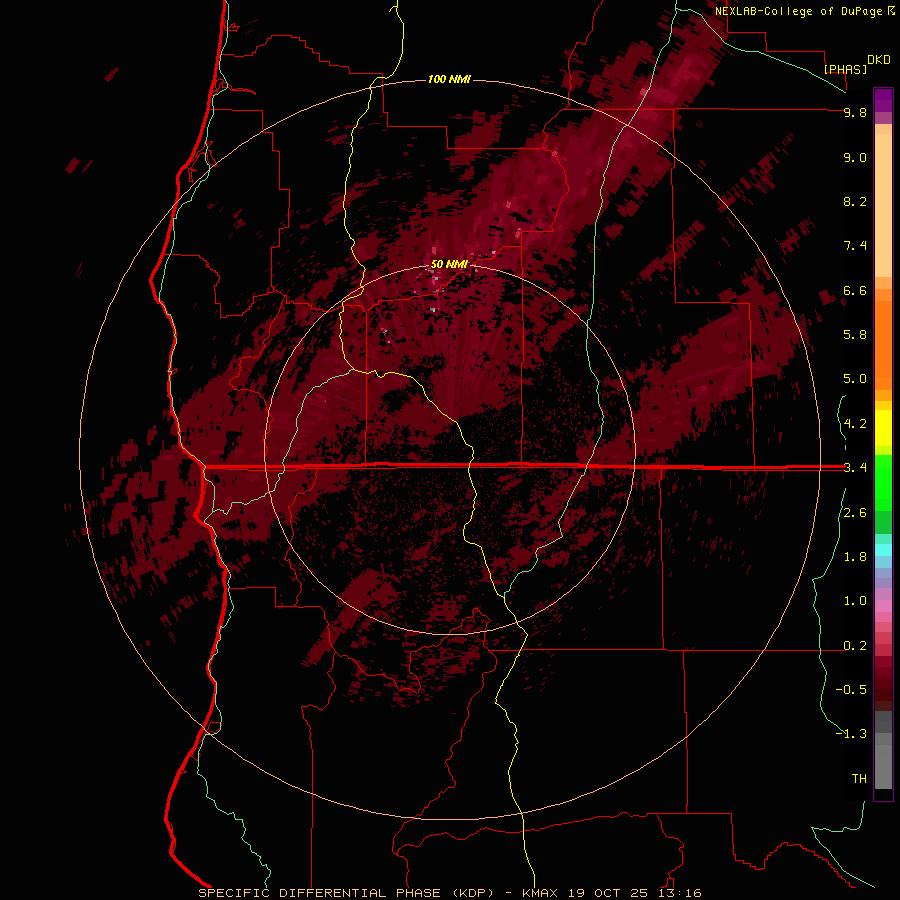Click the -0.5 value on the color scale

[x=851, y=690]
